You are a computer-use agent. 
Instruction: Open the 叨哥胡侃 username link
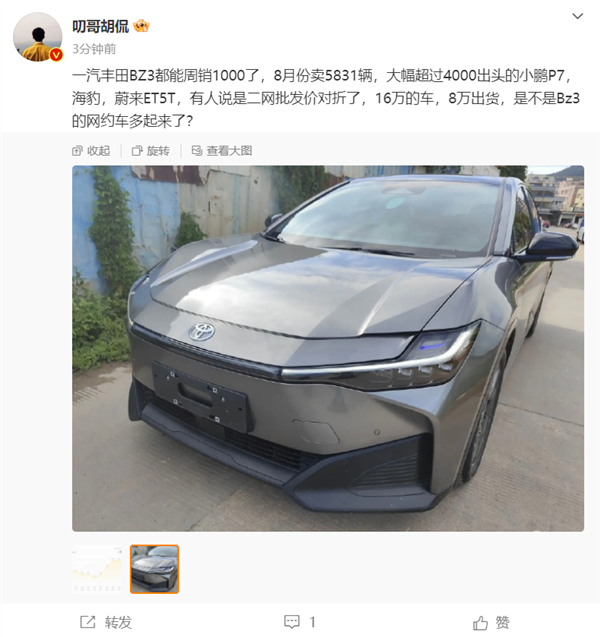[100, 26]
